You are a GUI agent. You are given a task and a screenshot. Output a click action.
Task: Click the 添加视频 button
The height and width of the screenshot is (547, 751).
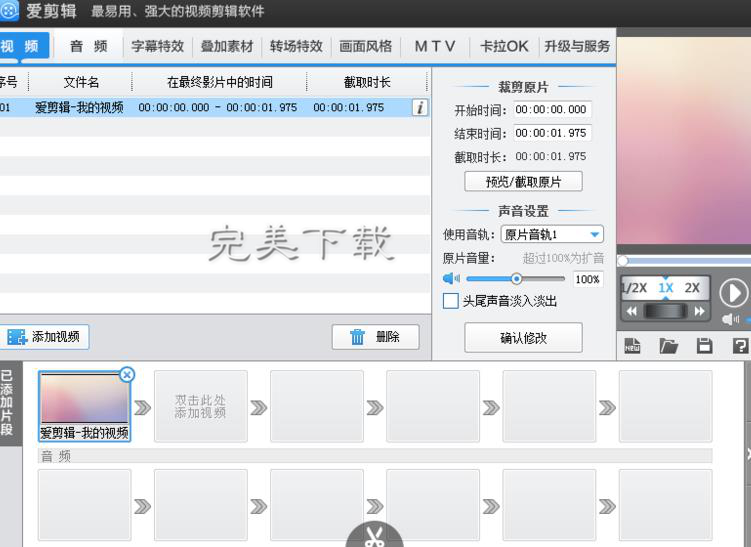tap(44, 337)
